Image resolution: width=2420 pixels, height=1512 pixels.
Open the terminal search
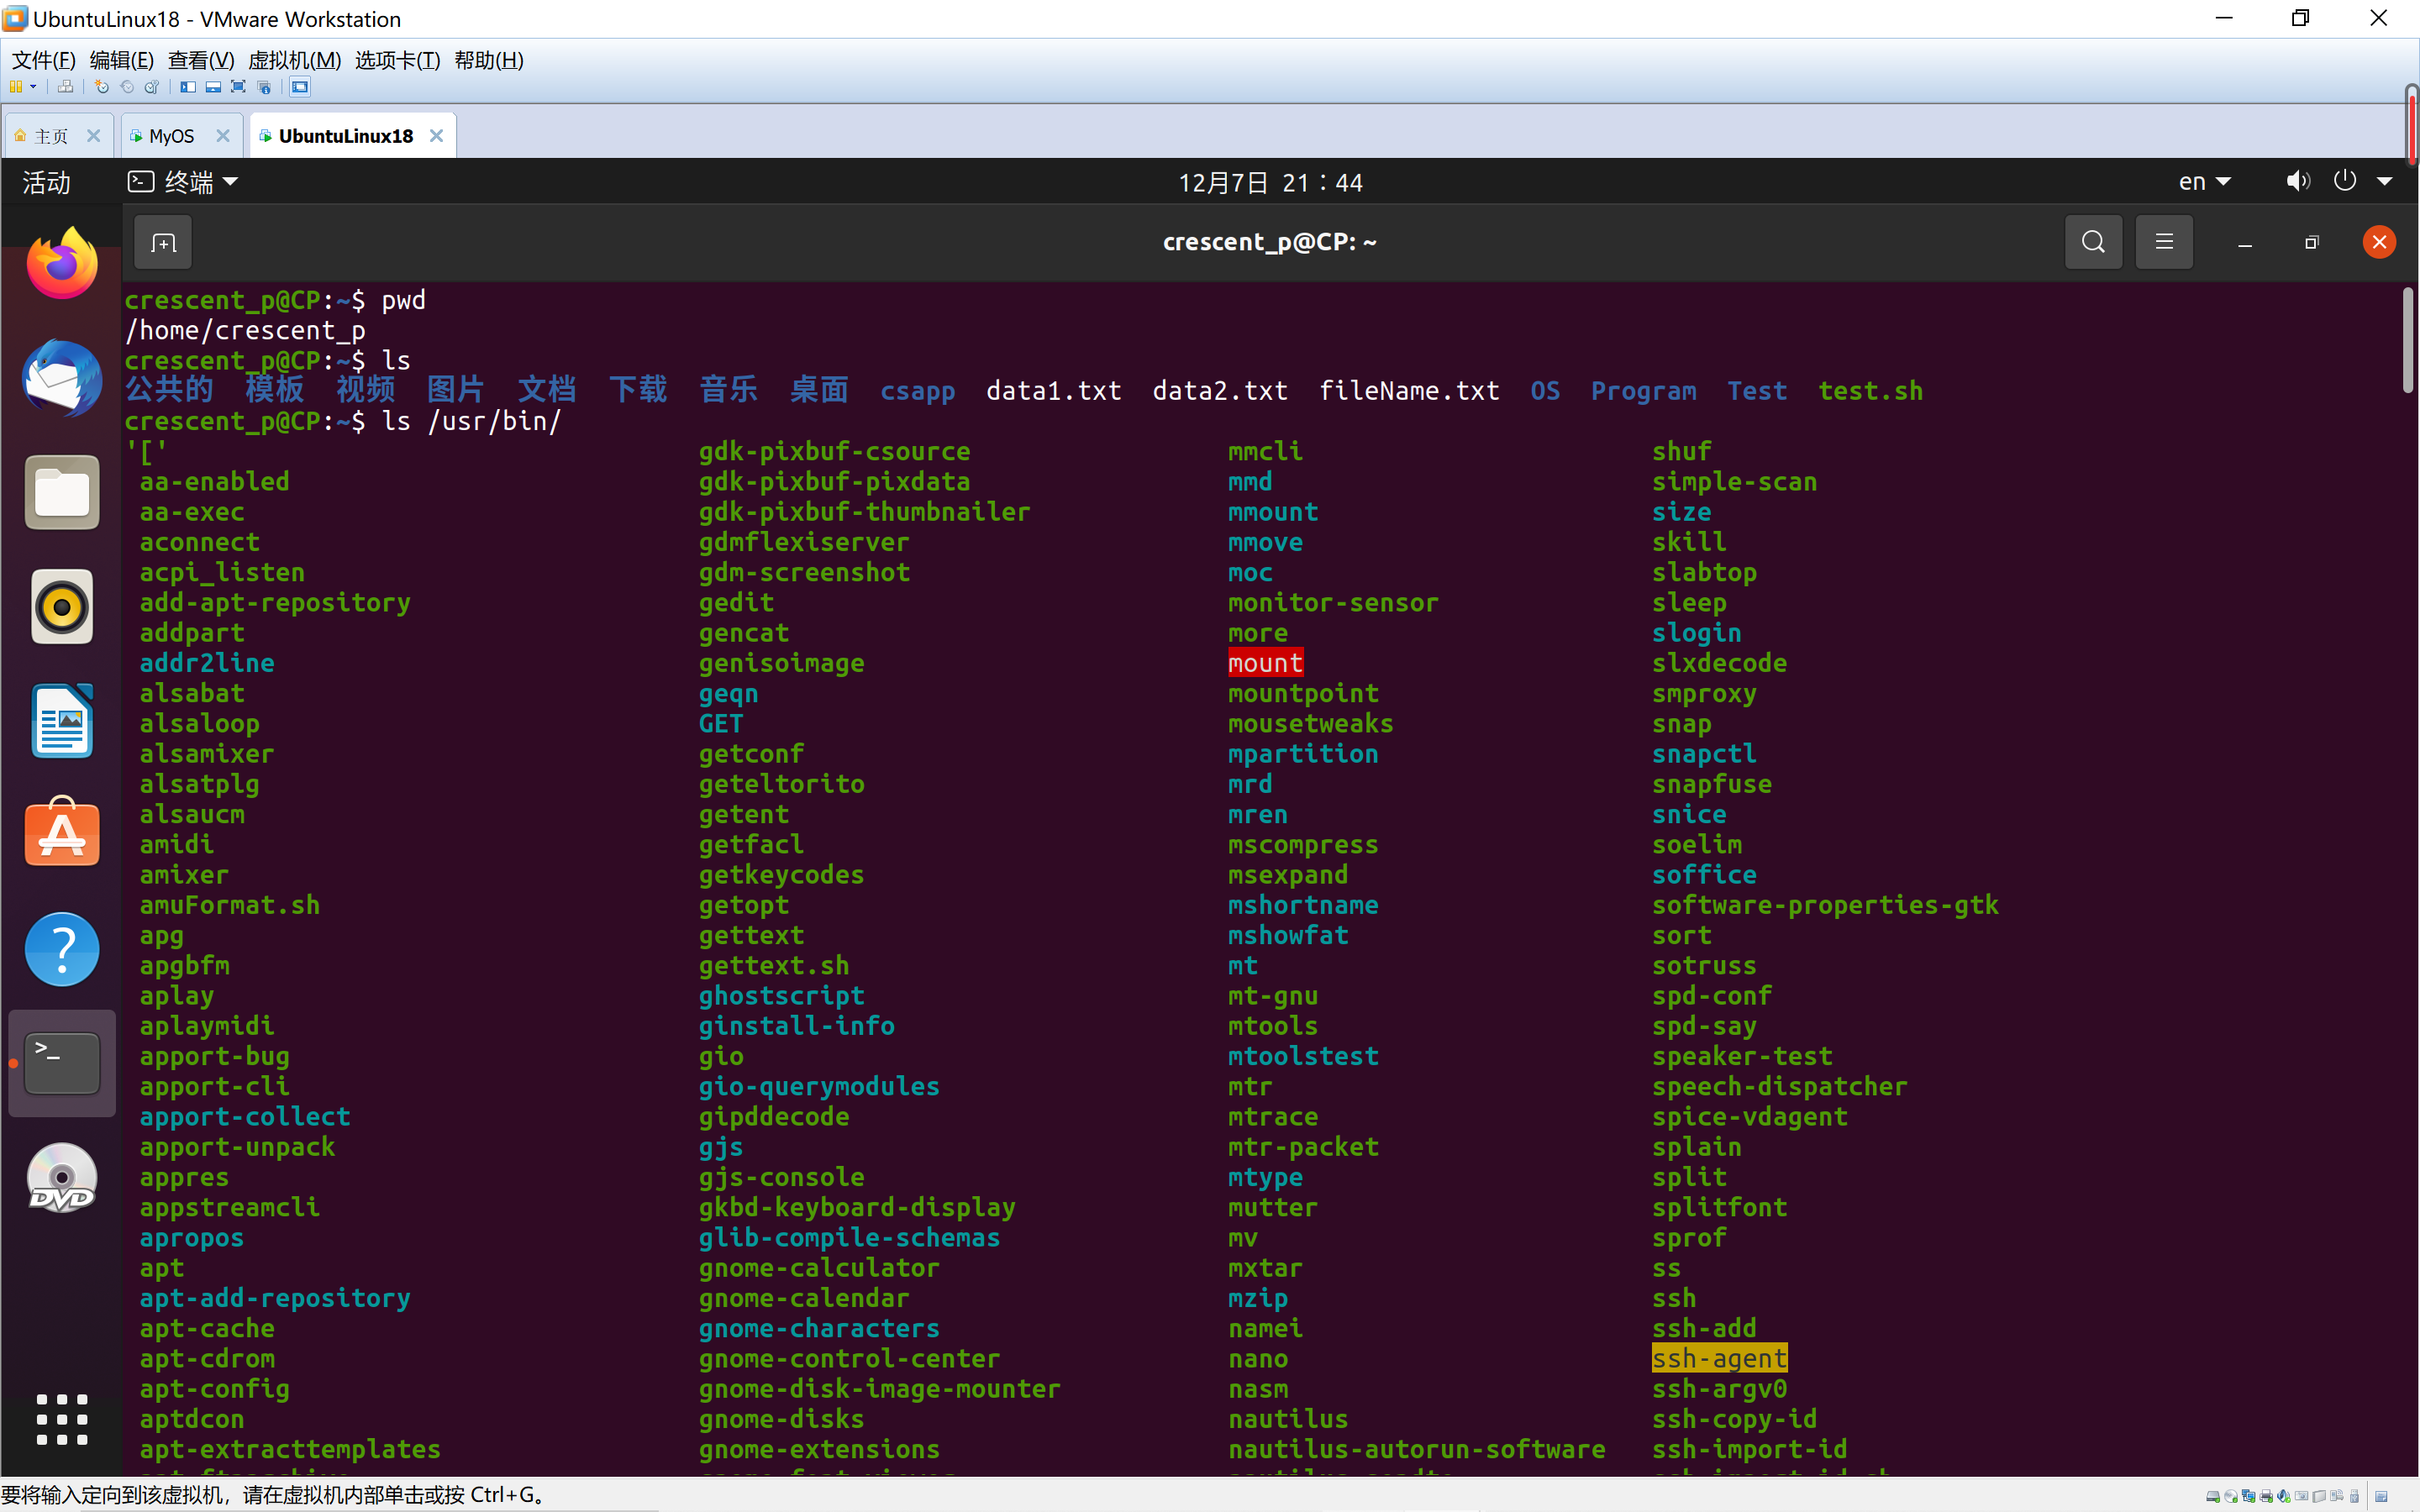click(x=2093, y=242)
